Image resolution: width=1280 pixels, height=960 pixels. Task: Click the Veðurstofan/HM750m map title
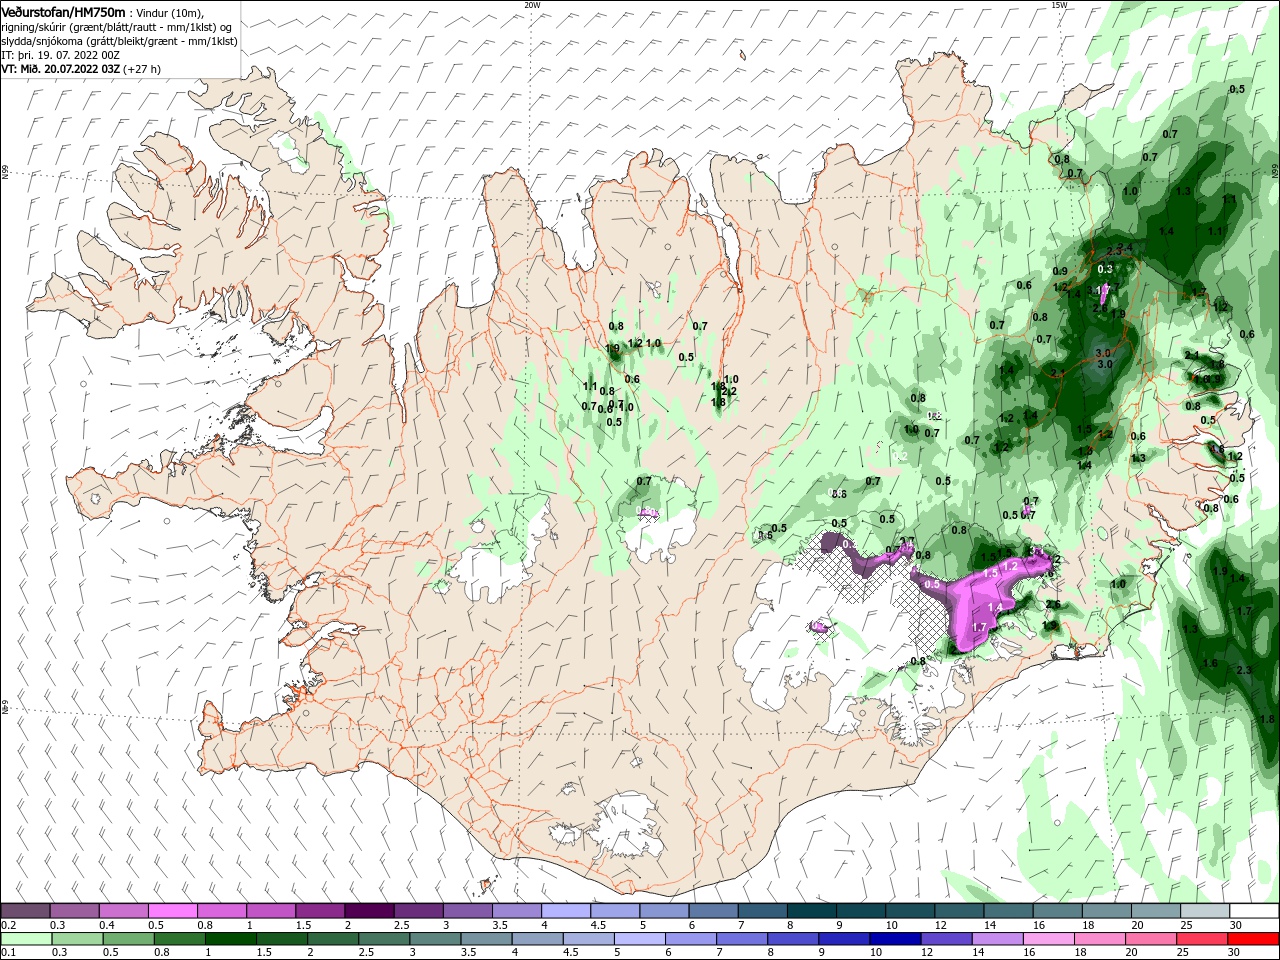63,11
